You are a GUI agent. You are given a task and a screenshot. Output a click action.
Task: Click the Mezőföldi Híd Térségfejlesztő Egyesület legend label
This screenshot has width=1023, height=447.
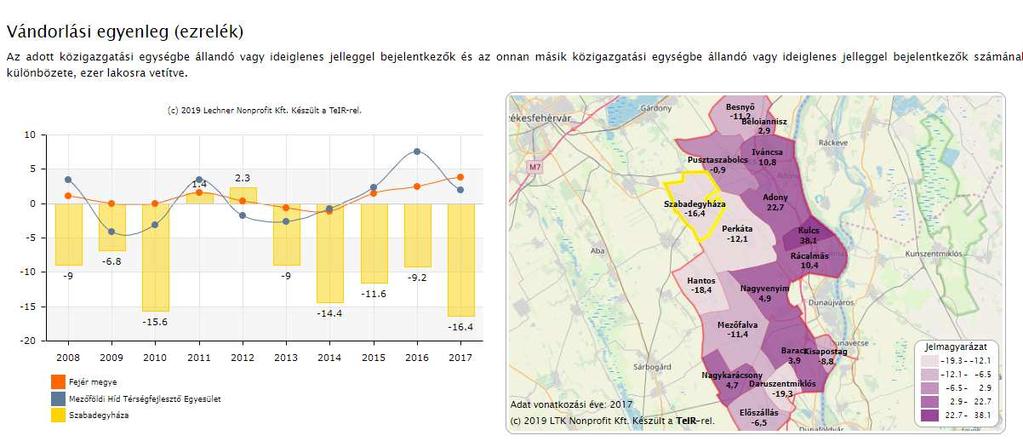pyautogui.click(x=145, y=399)
